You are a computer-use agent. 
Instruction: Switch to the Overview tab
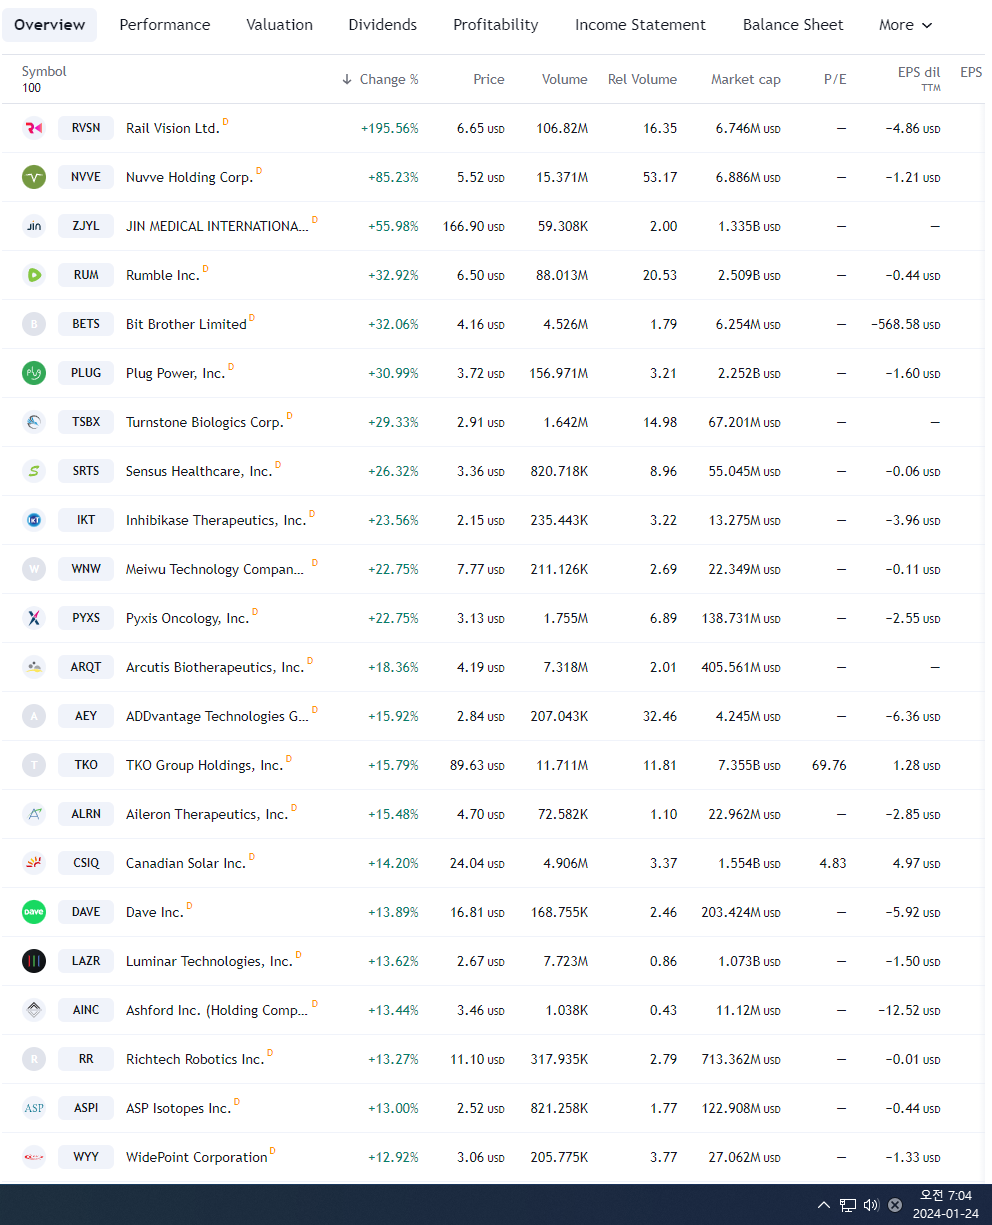(x=50, y=25)
